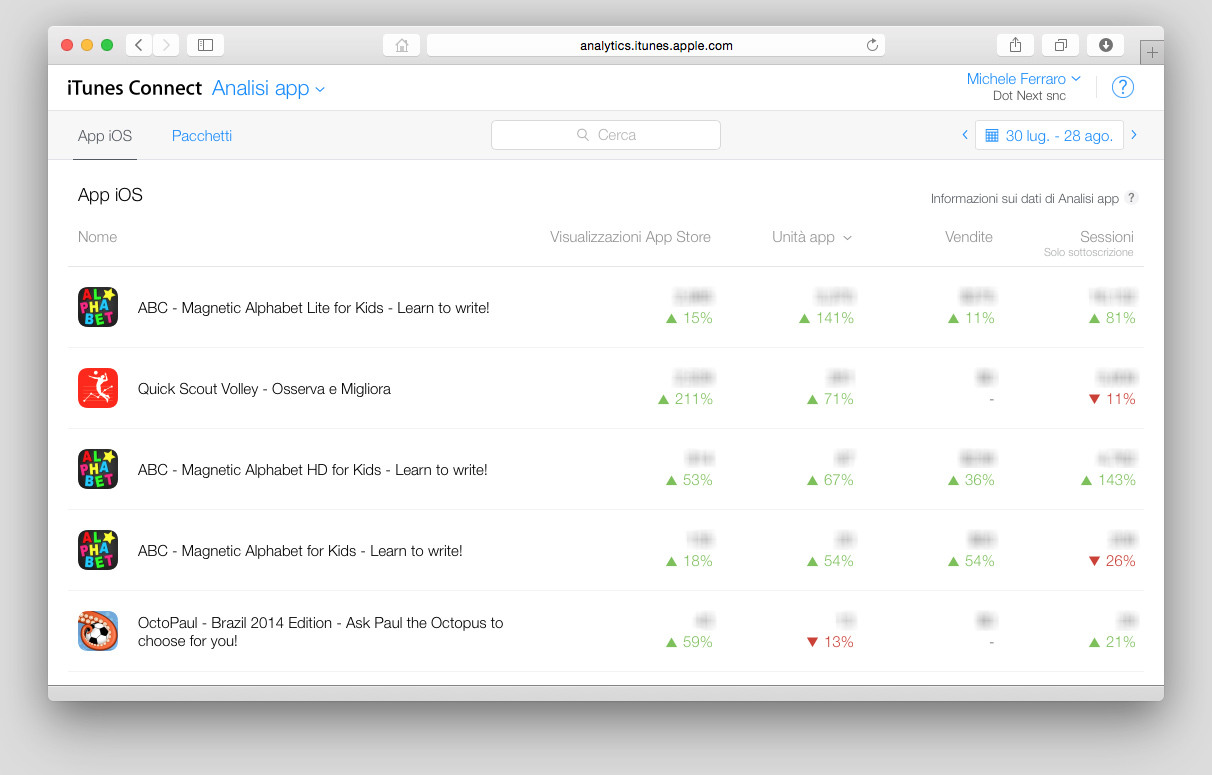Select the App iOS tab
1212x775 pixels.
pyautogui.click(x=105, y=136)
